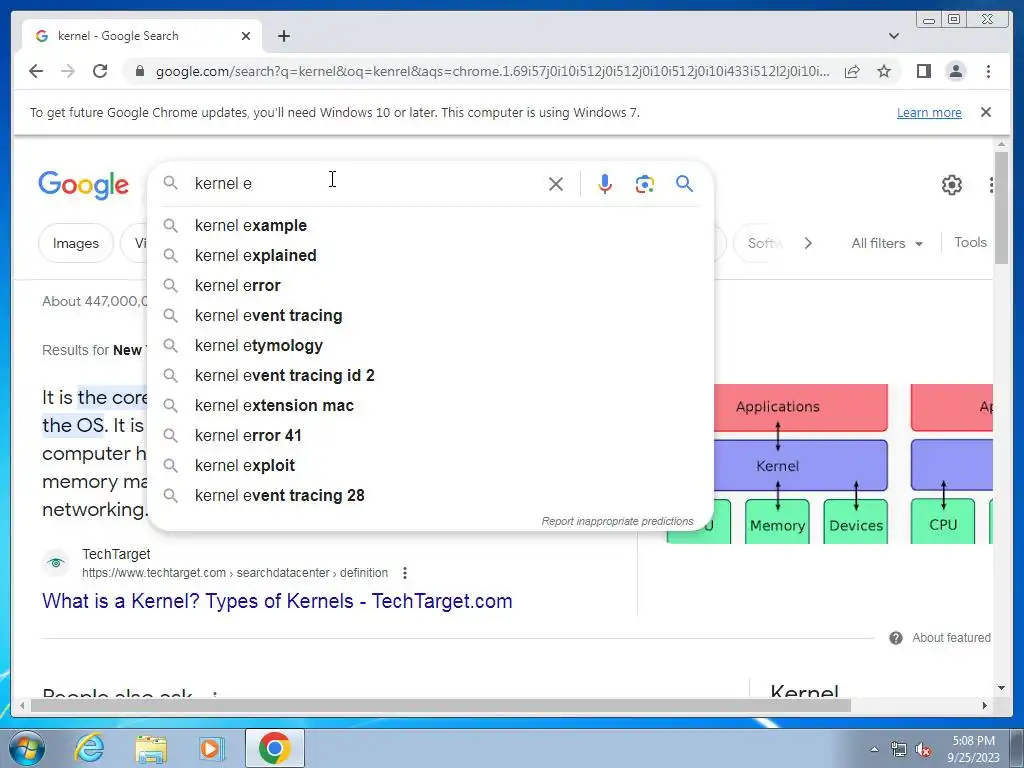Image resolution: width=1024 pixels, height=768 pixels.
Task: Click the forward navigation arrow
Action: (x=68, y=71)
